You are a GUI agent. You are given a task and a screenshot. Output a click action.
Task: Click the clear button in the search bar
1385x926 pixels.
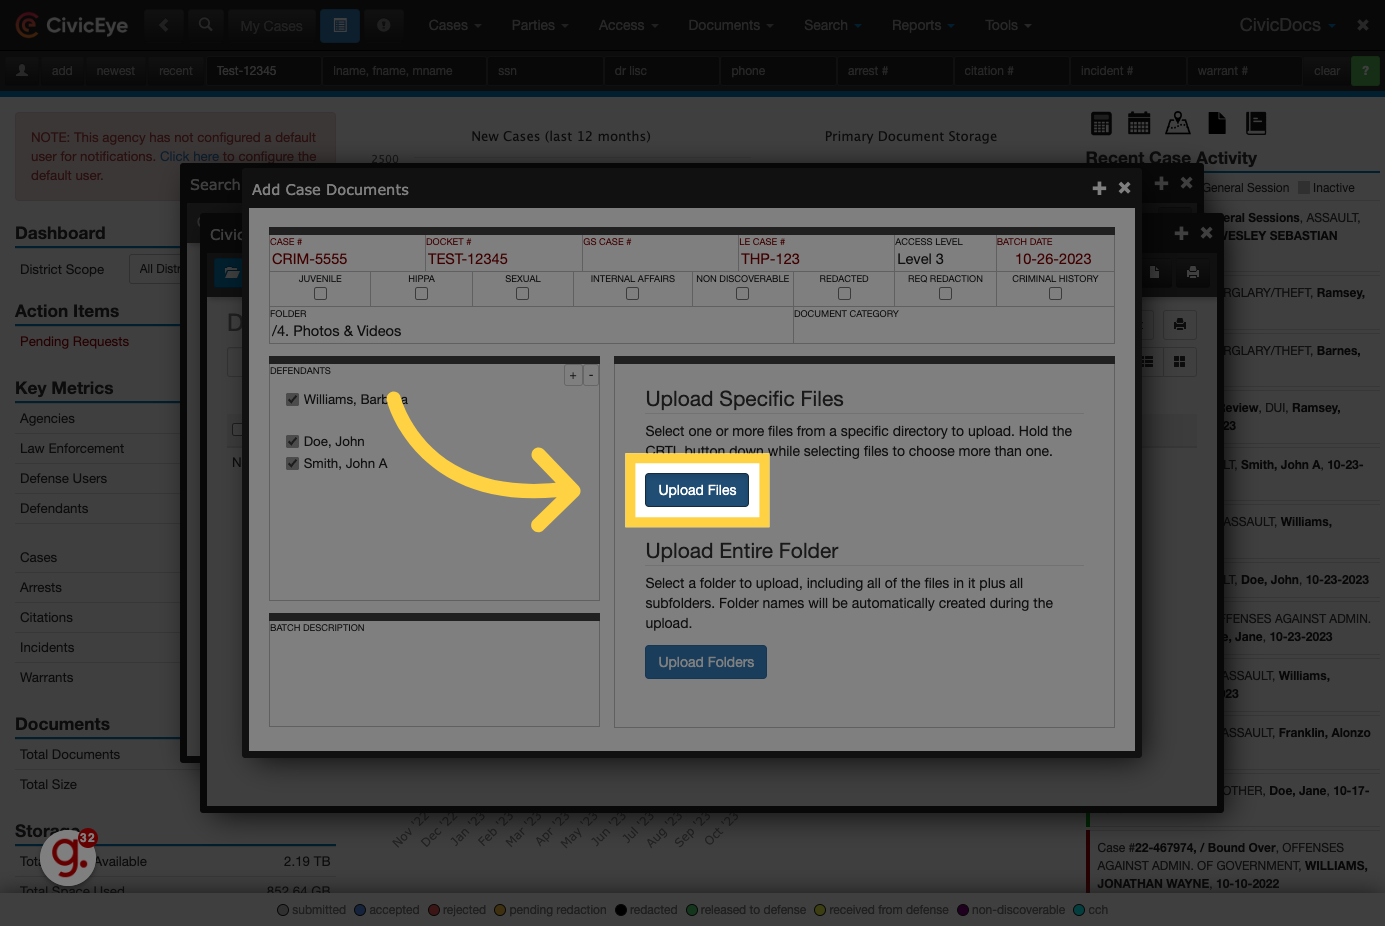click(1327, 71)
